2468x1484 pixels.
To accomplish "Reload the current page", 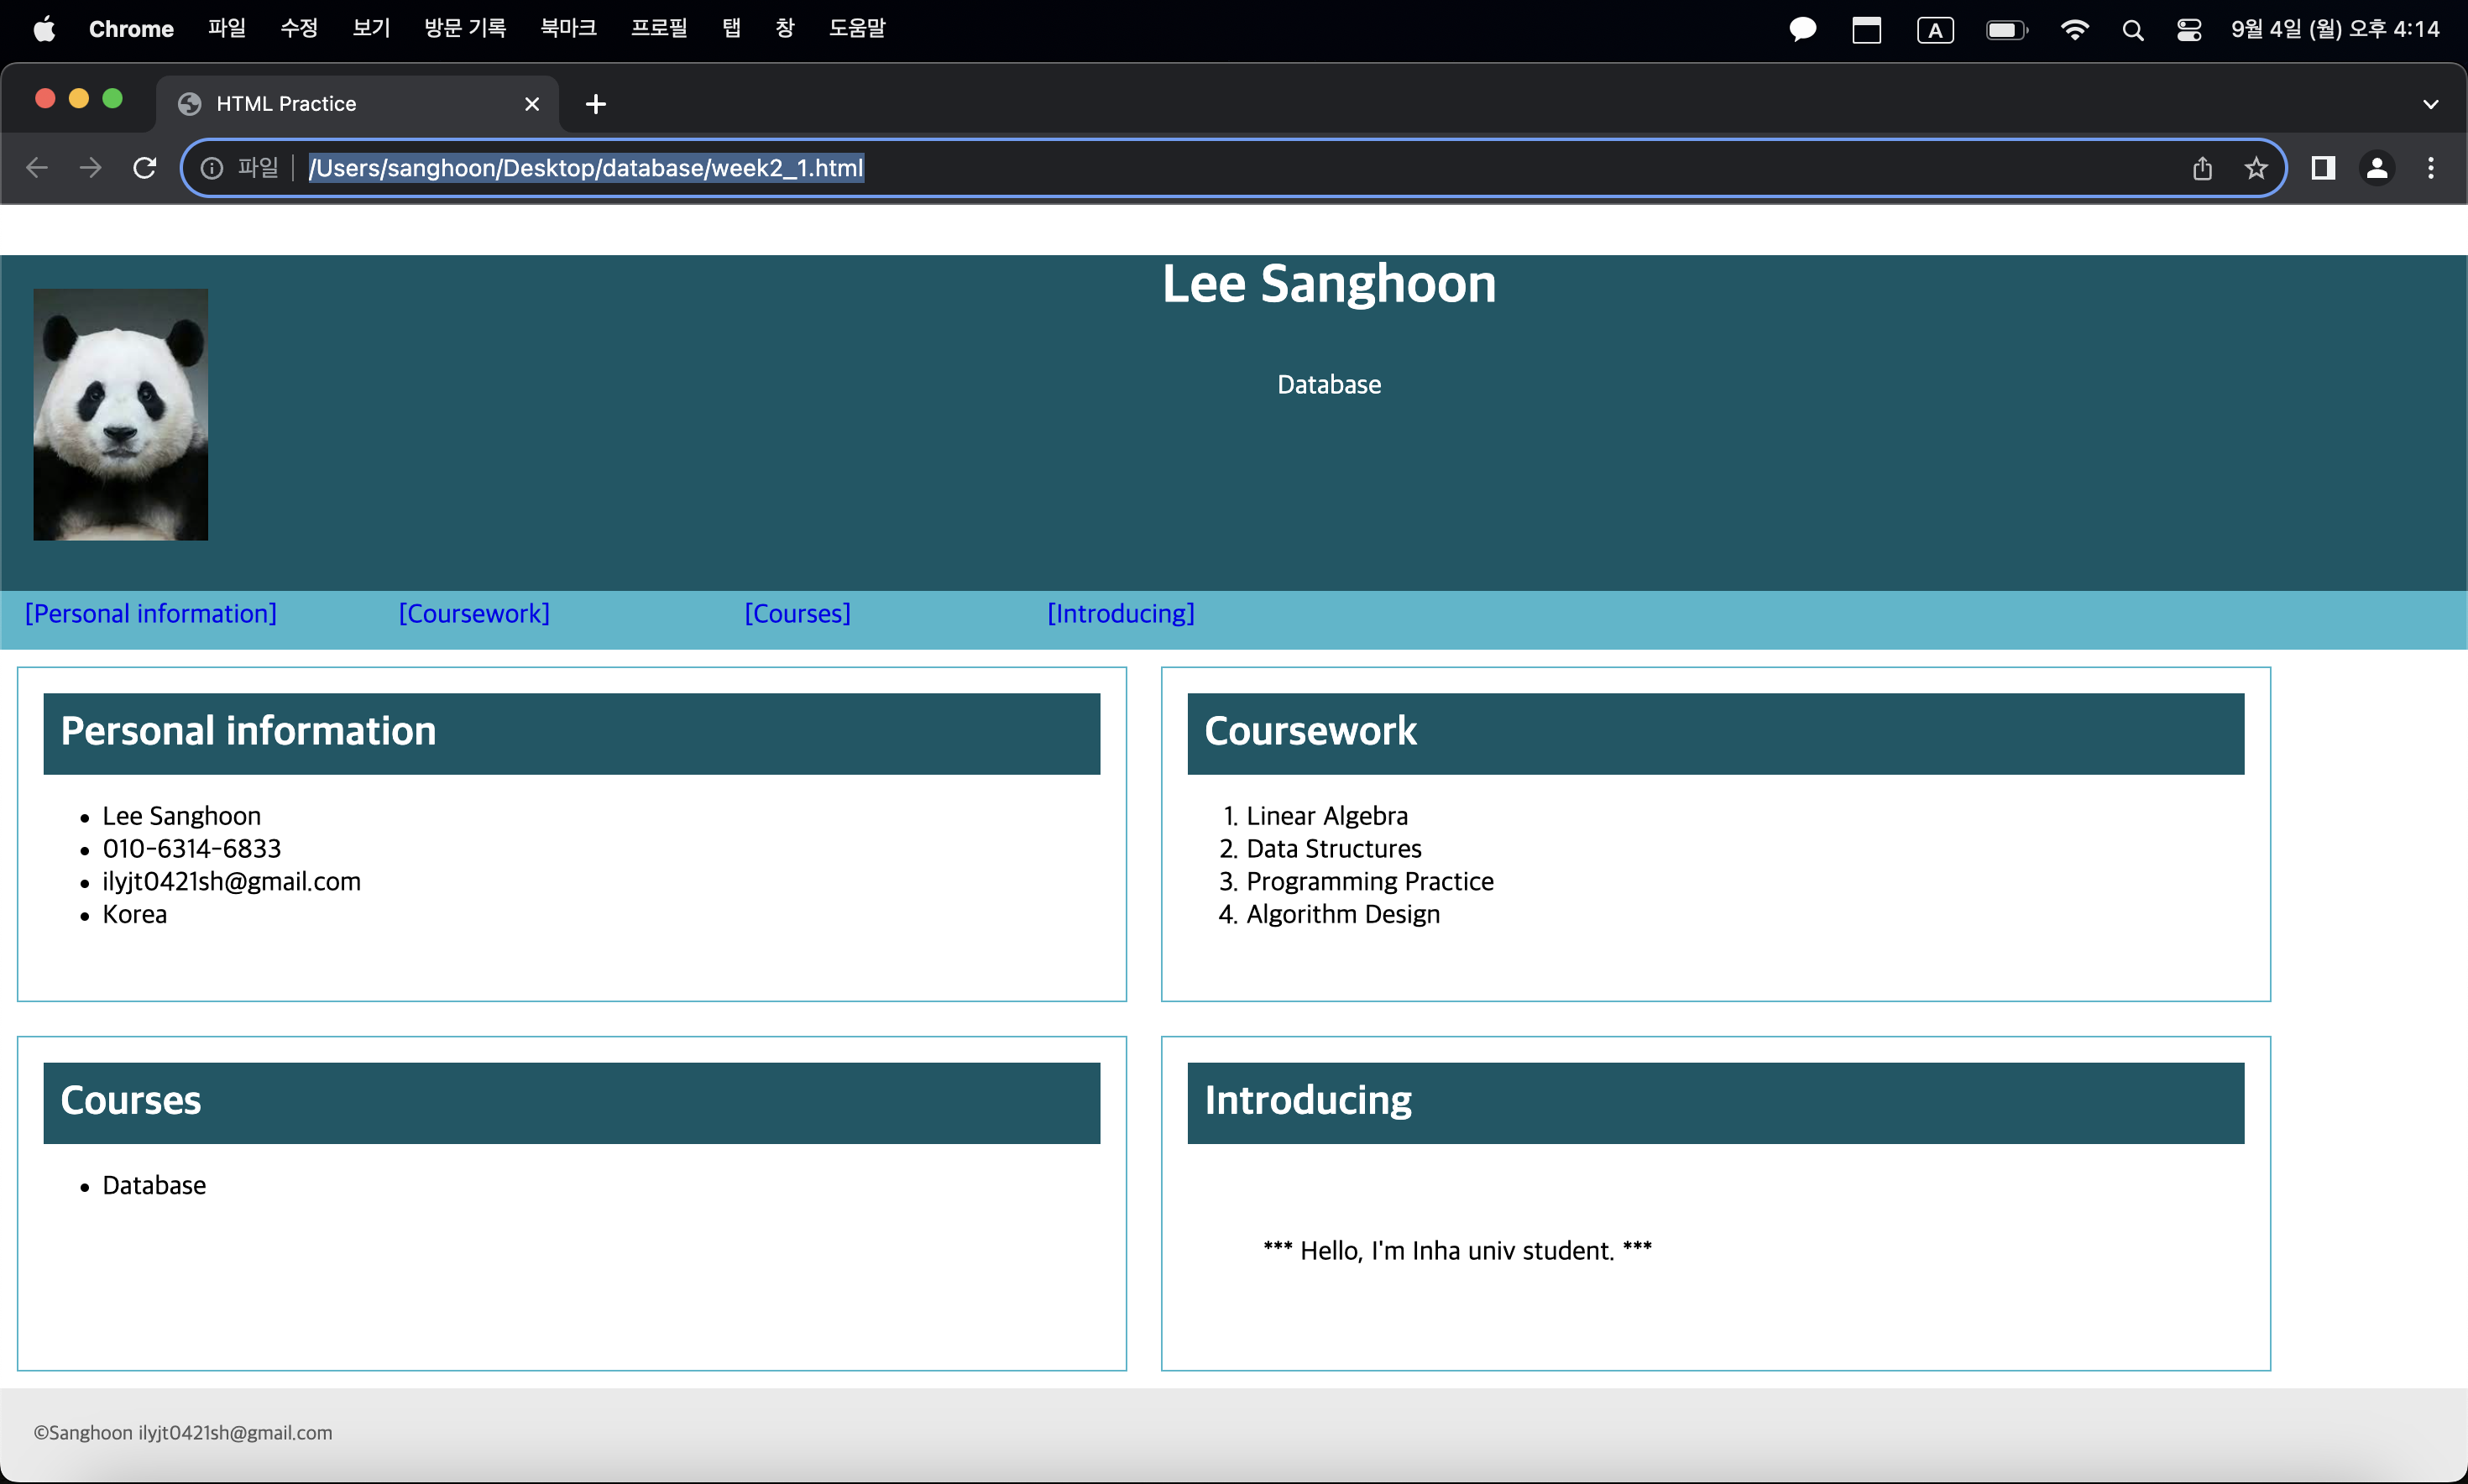I will [145, 168].
